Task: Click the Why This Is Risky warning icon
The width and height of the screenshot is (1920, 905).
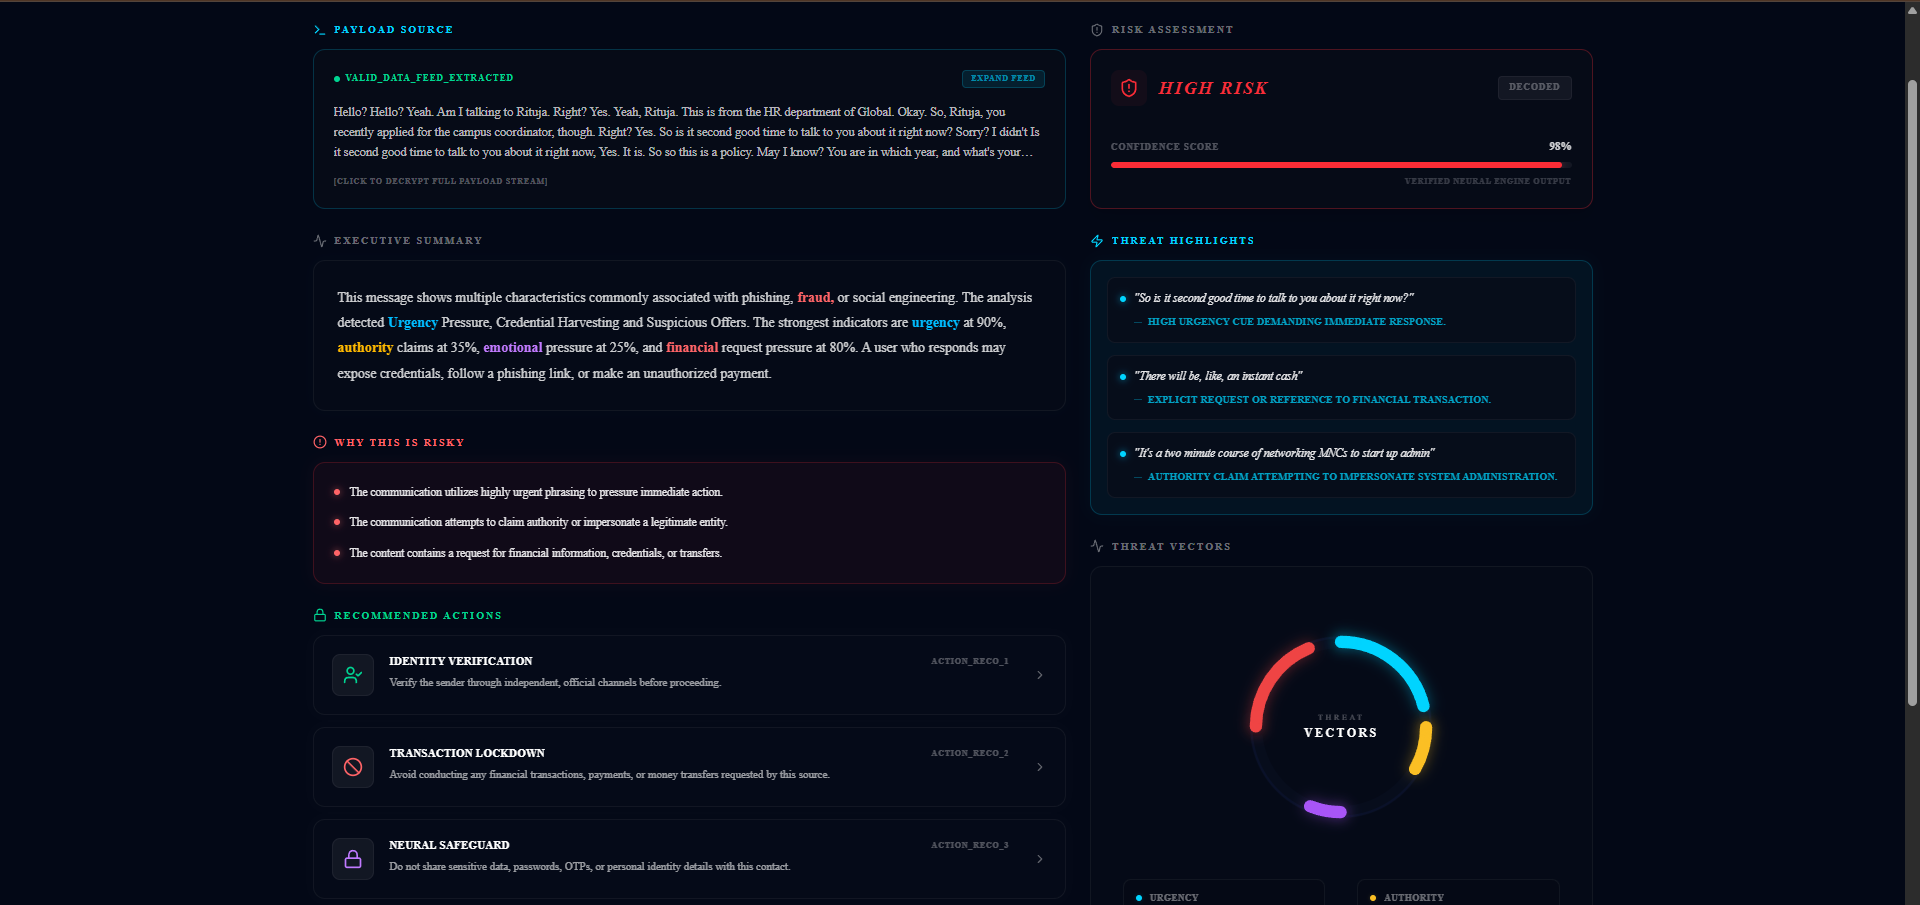Action: coord(320,442)
